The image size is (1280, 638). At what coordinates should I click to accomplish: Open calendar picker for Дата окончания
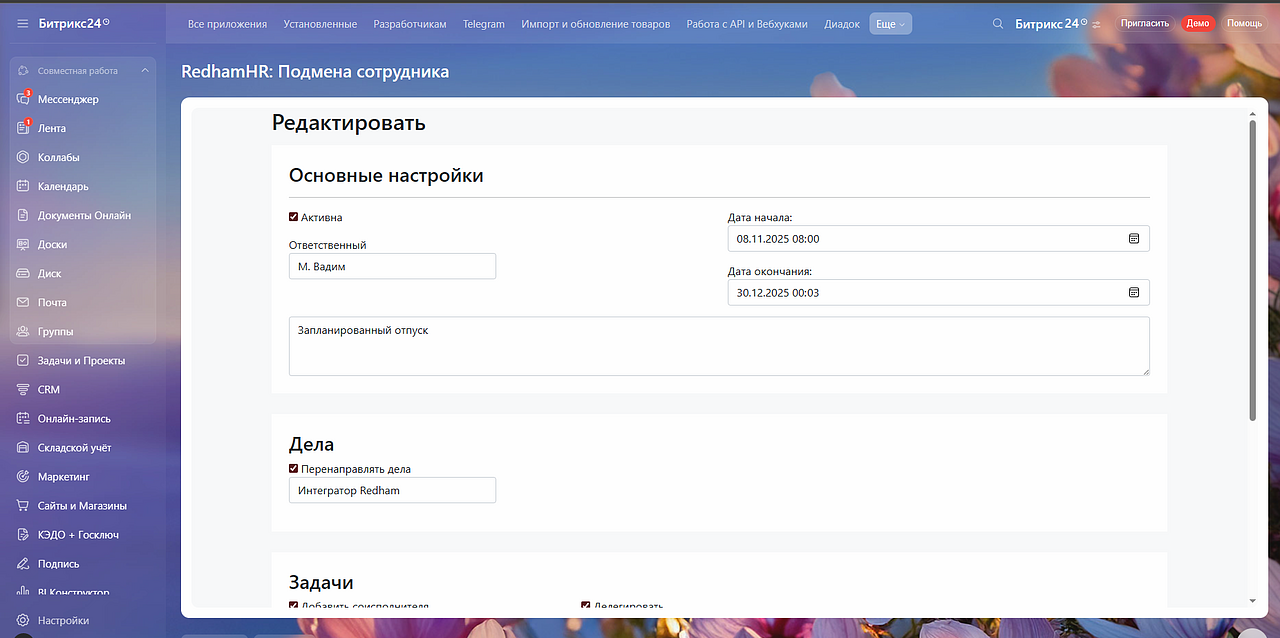[x=1134, y=292]
